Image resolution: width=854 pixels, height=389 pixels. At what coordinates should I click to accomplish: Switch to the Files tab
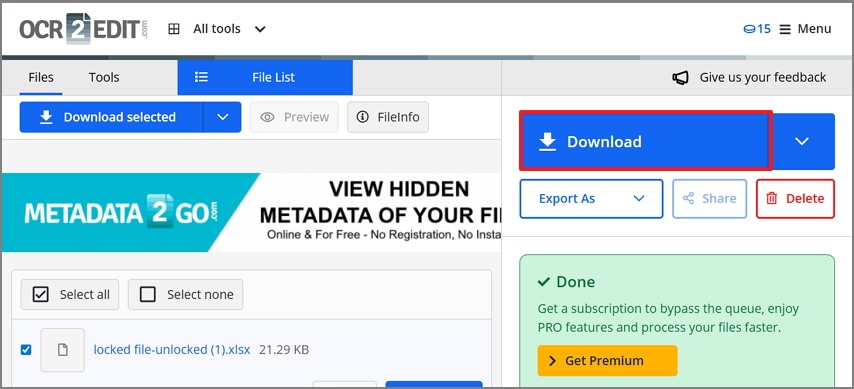pos(41,77)
